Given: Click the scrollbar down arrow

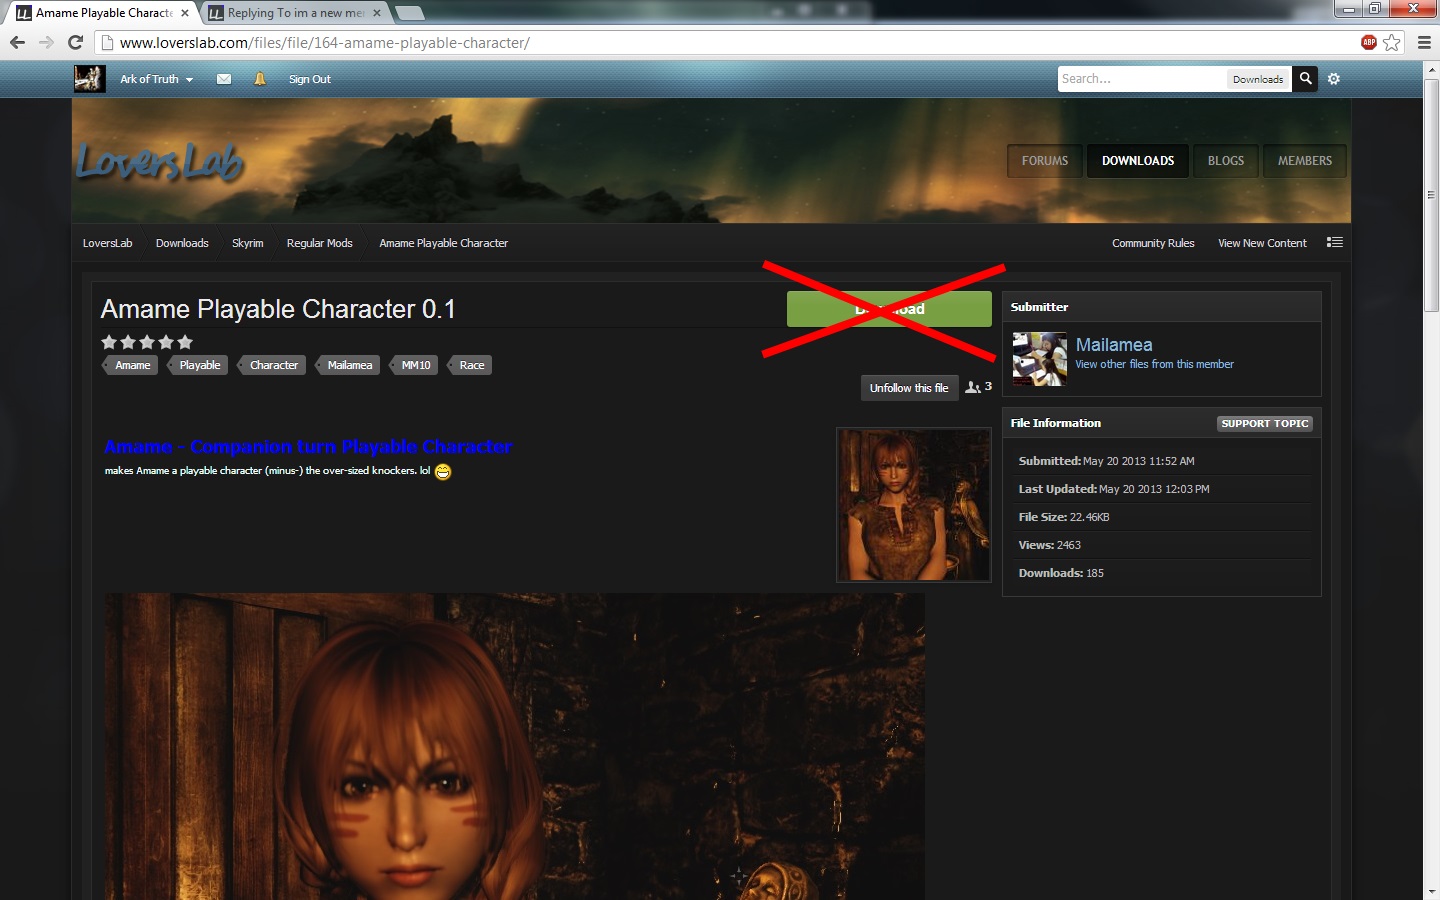Looking at the screenshot, I should [x=1431, y=891].
